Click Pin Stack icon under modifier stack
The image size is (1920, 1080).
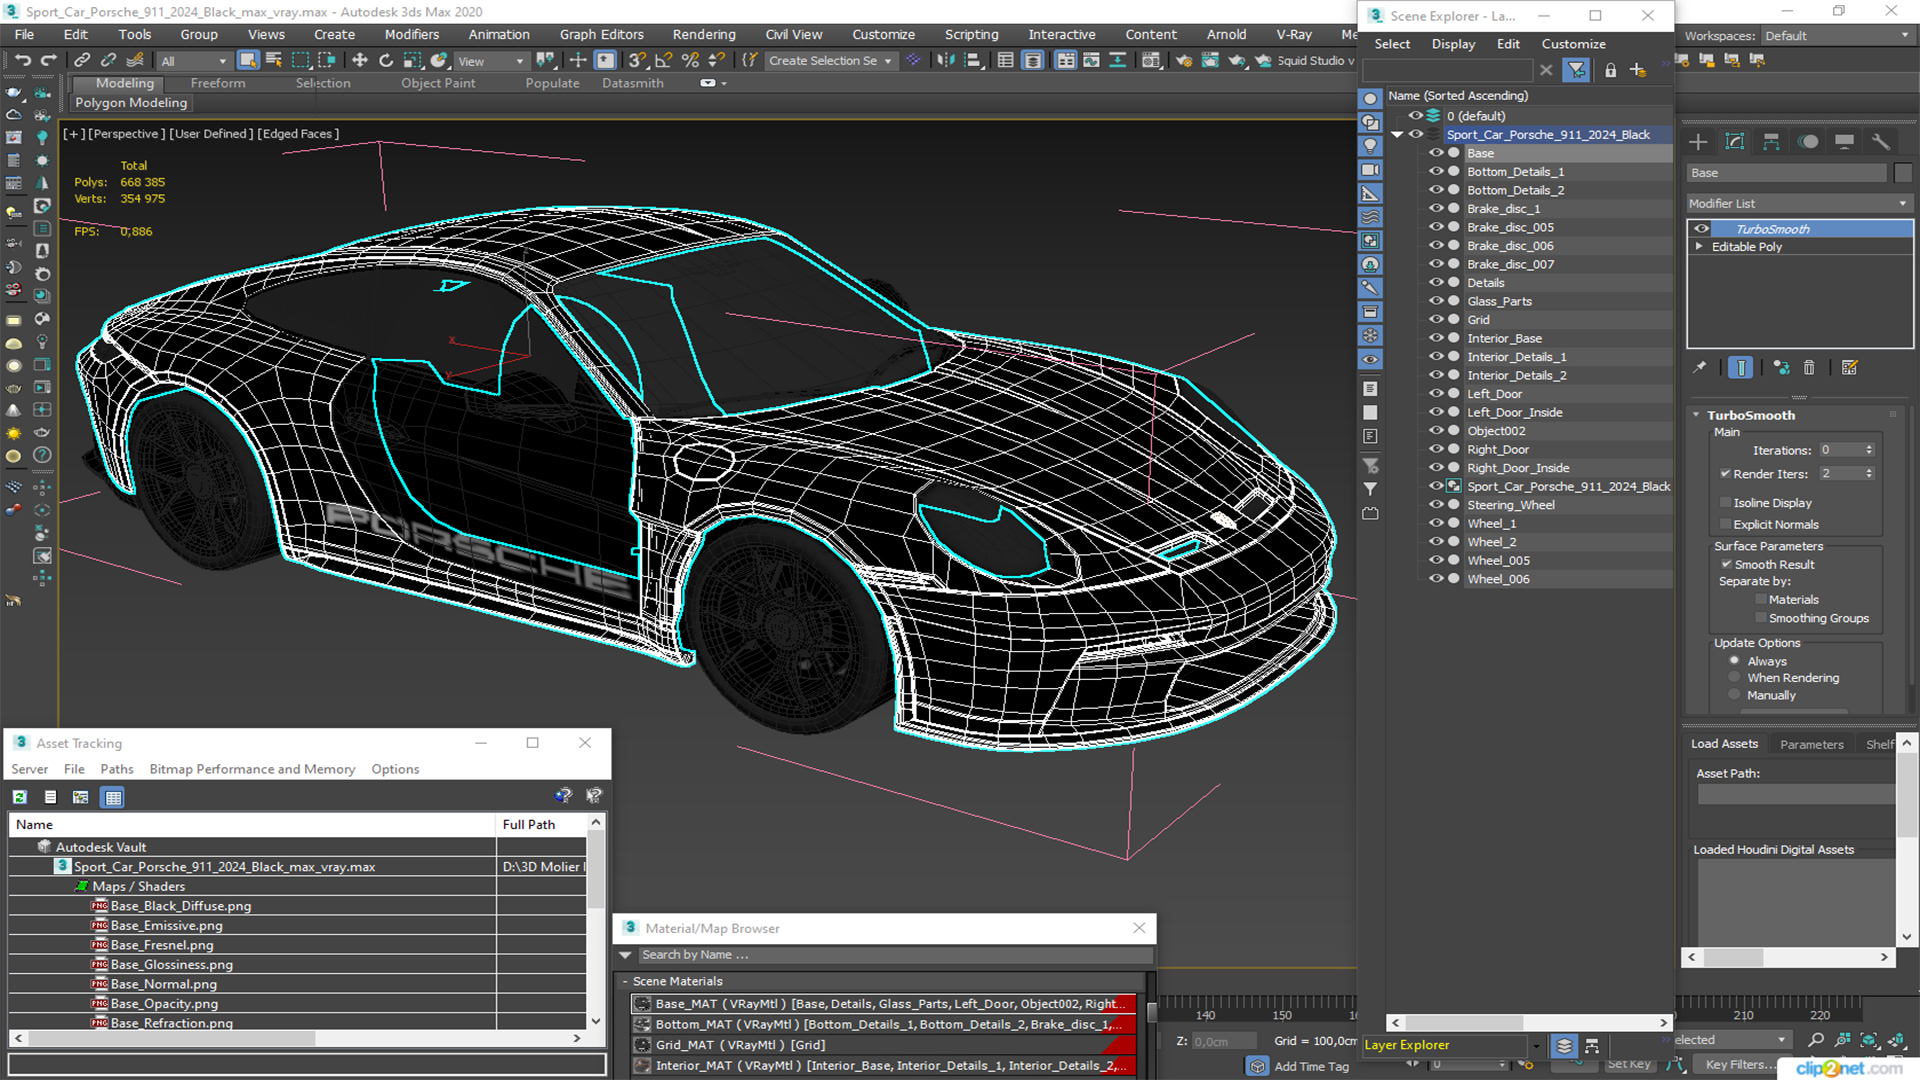[x=1699, y=368]
